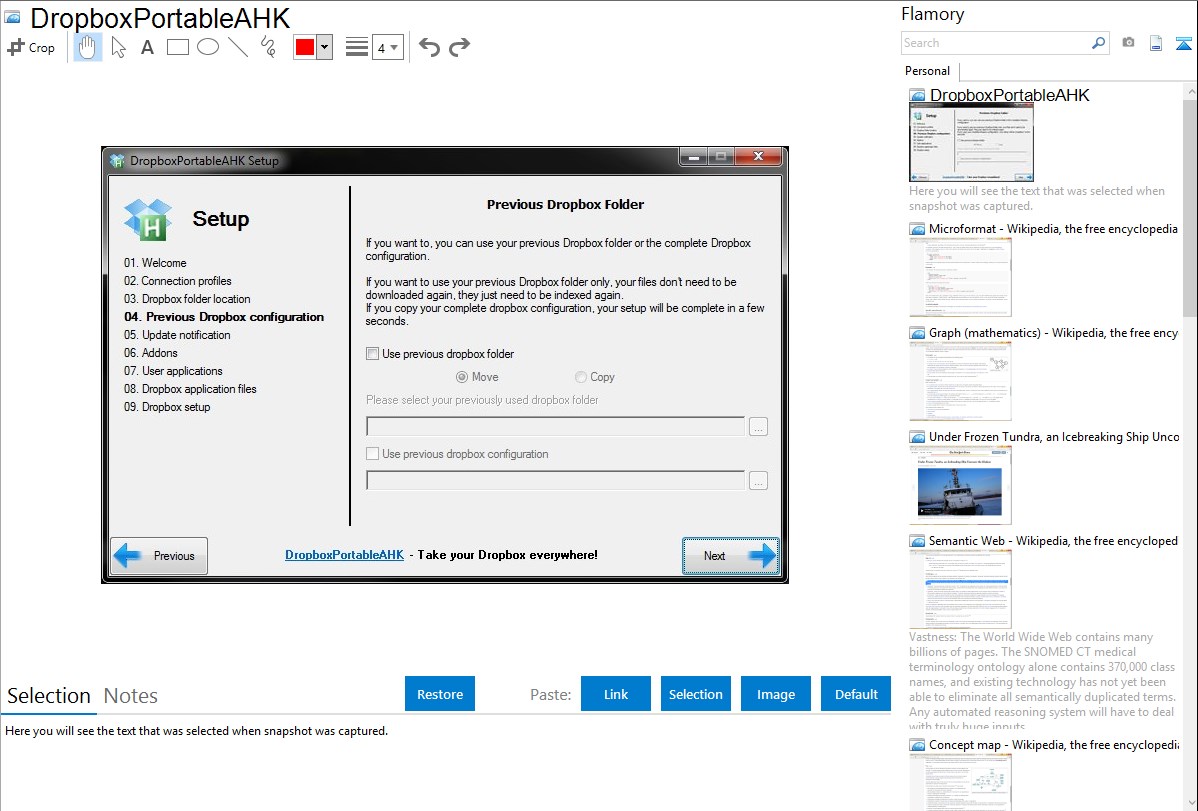Open the Under Frozen Tundra snapshot thumbnail
This screenshot has height=811, width=1198.
[960, 485]
